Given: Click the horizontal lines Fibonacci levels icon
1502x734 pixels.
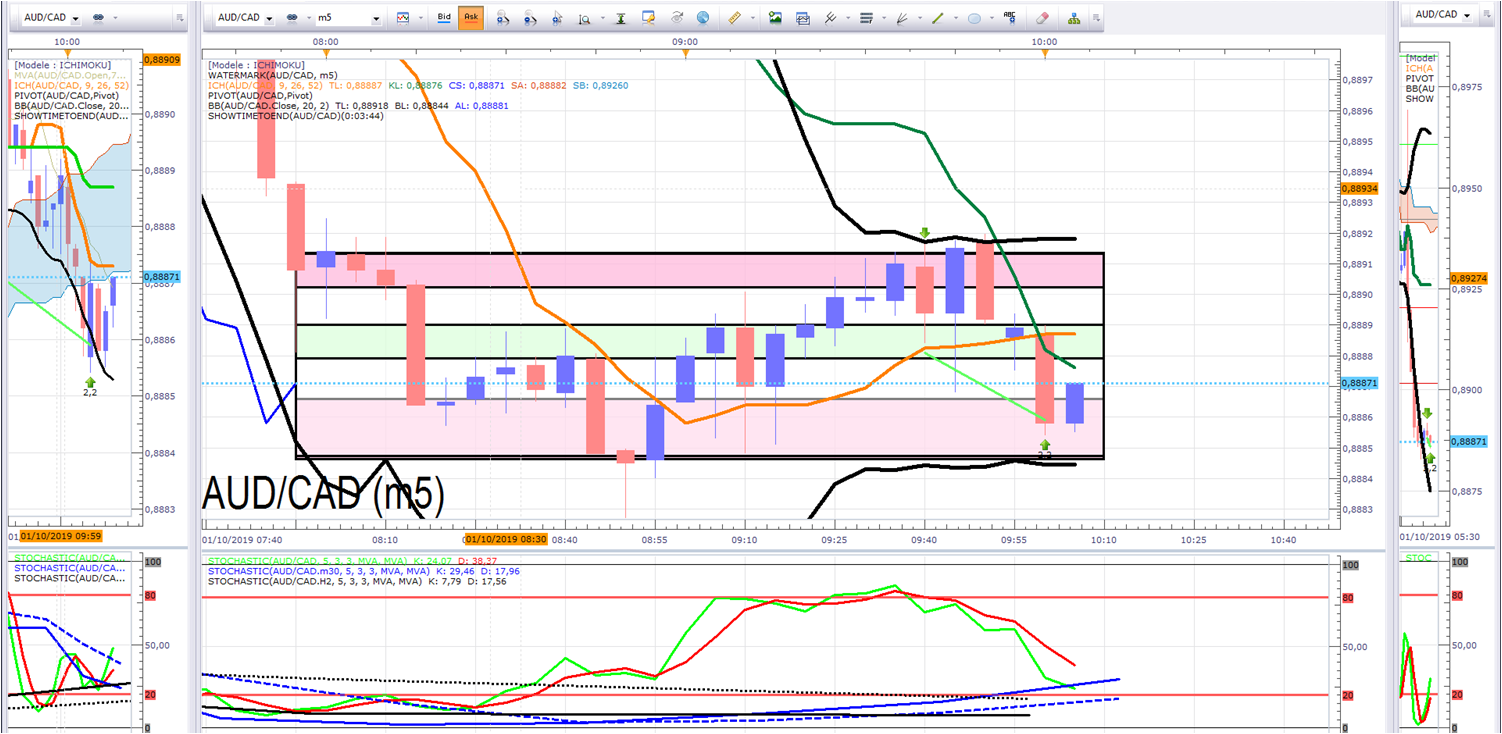Looking at the screenshot, I should click(866, 18).
